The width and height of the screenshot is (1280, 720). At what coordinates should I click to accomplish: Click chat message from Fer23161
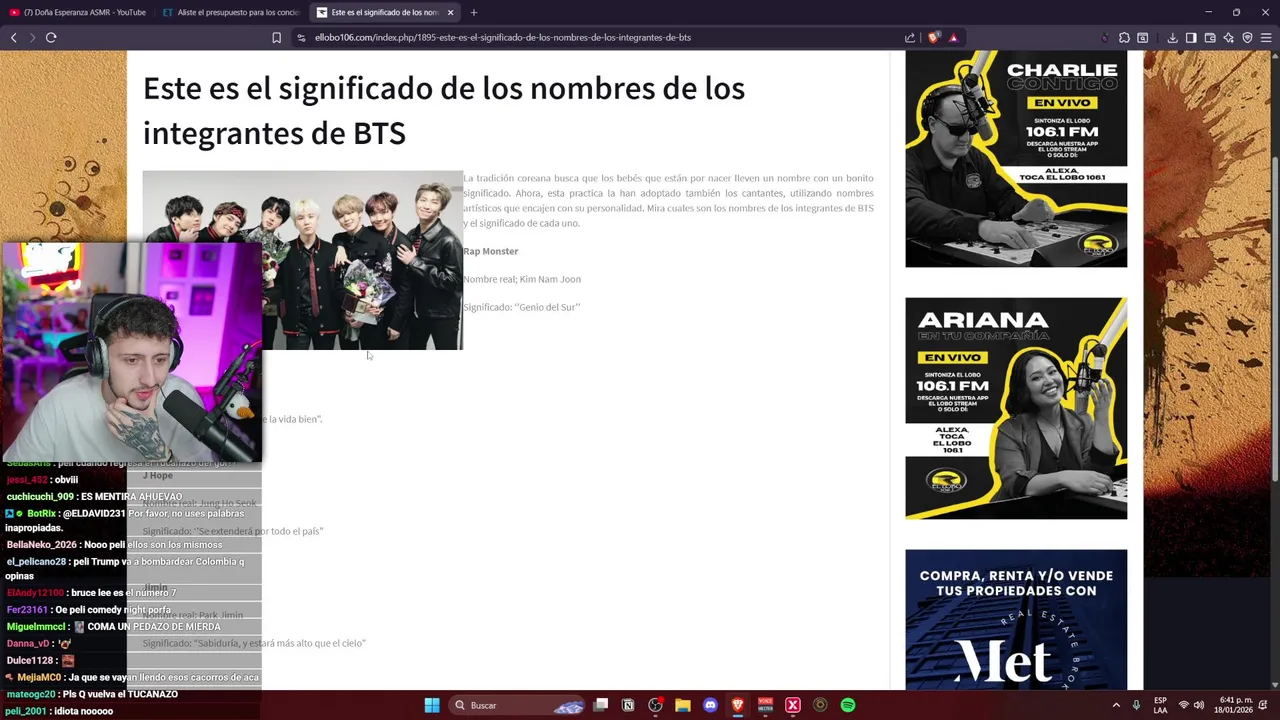click(x=89, y=610)
